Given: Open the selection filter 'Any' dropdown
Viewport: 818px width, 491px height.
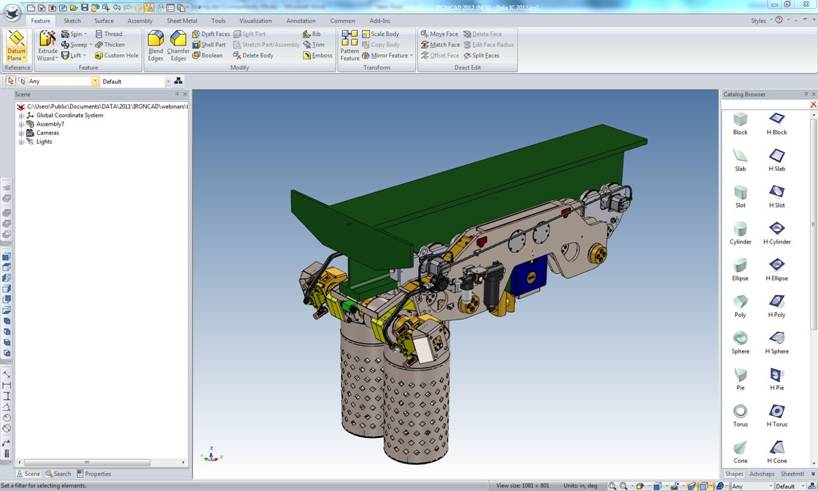Looking at the screenshot, I should click(x=96, y=81).
